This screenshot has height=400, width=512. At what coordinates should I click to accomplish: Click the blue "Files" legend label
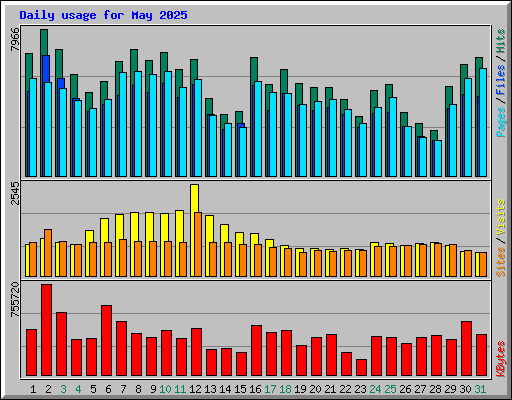pos(500,80)
